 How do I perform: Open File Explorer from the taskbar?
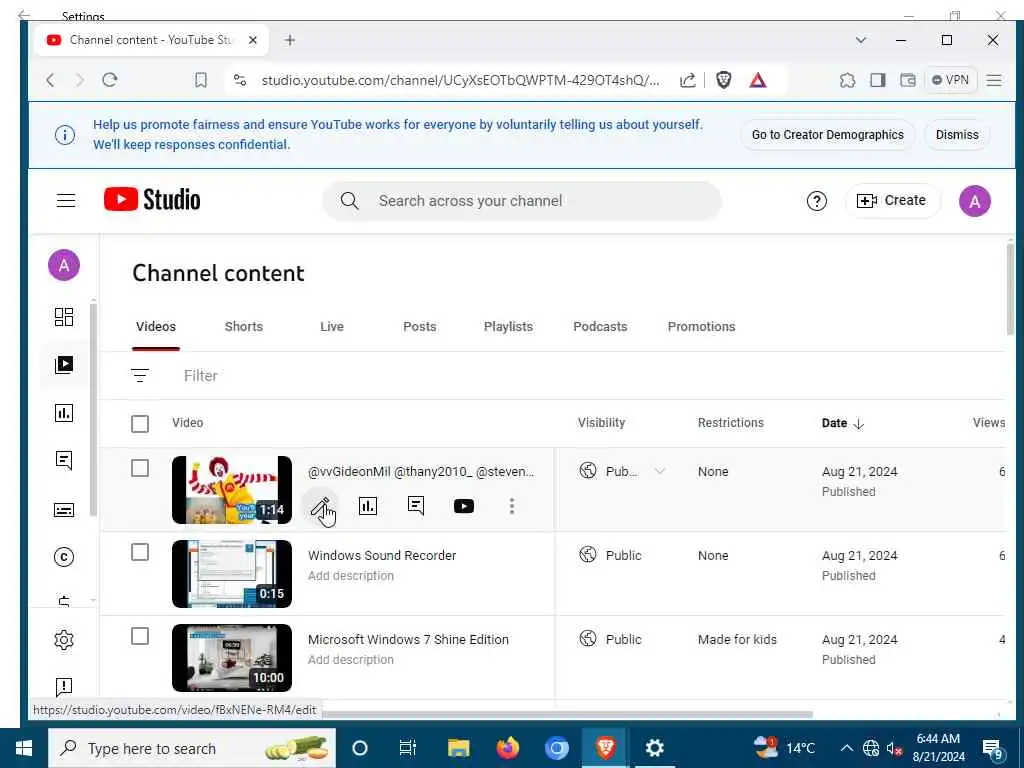[x=458, y=748]
